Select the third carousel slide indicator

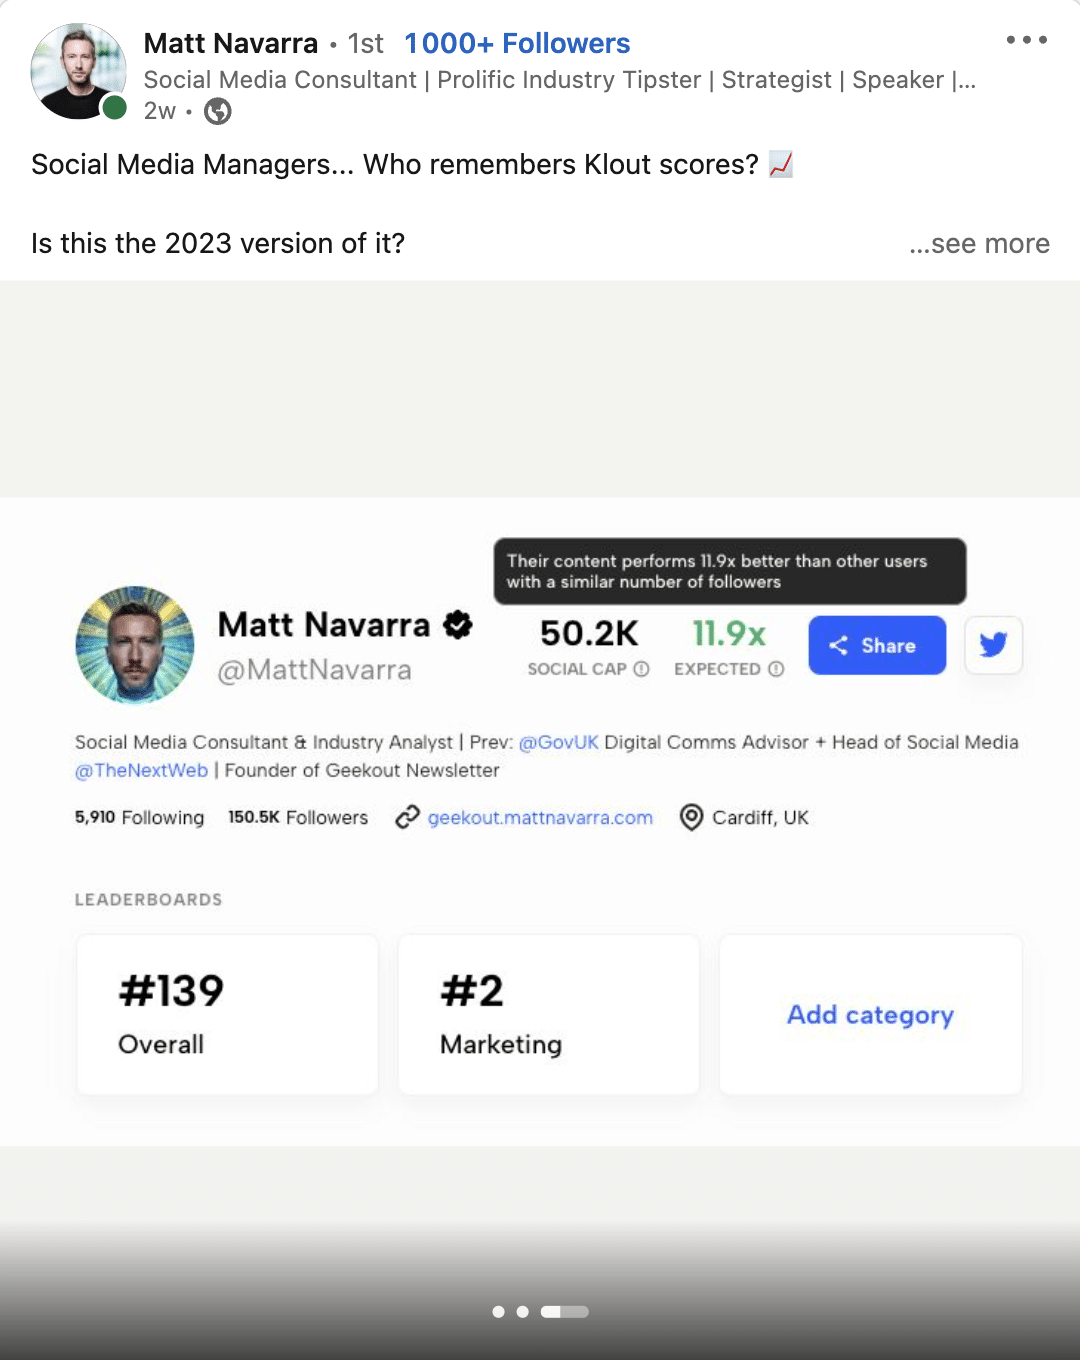click(x=565, y=1312)
